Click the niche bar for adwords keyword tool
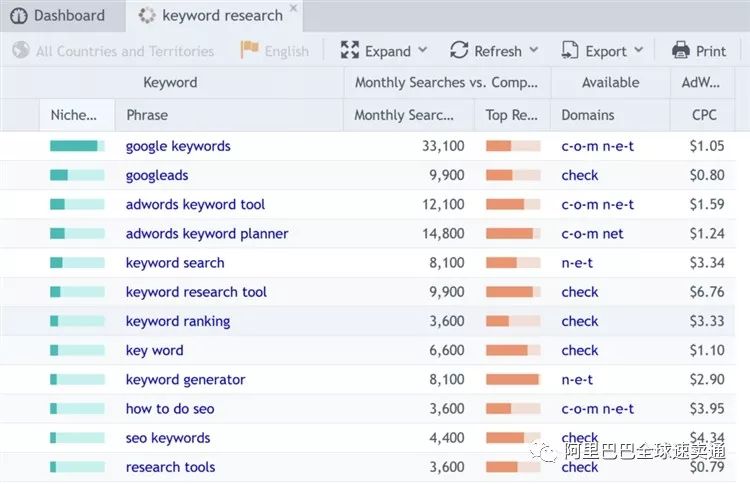Viewport: 750px width, 484px height. coord(77,205)
